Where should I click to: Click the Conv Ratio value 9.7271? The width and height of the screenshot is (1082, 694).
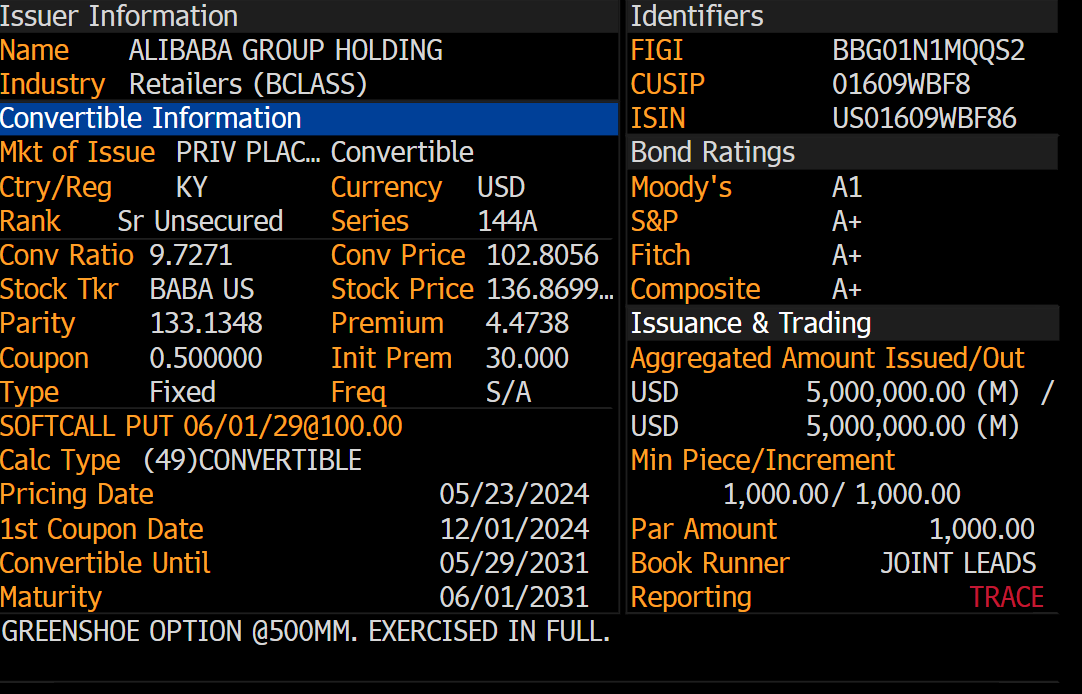[x=191, y=255]
